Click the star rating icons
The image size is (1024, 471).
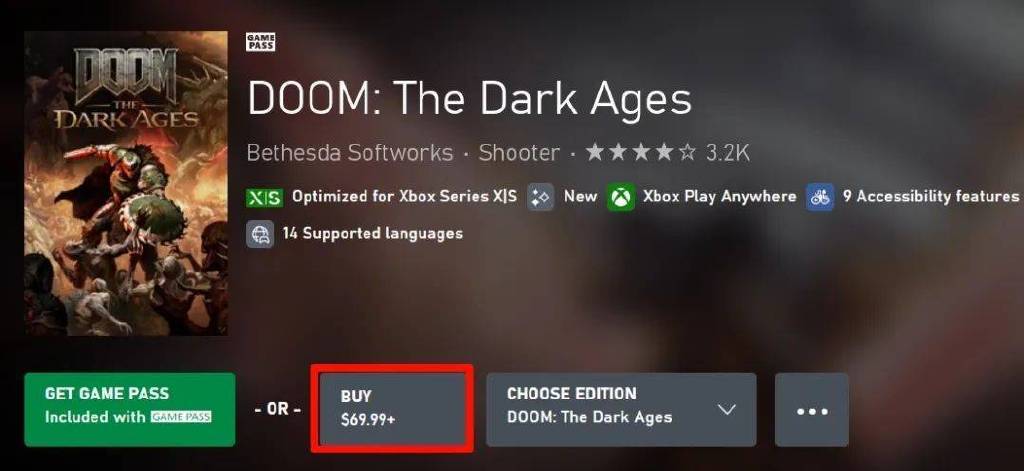pos(641,153)
